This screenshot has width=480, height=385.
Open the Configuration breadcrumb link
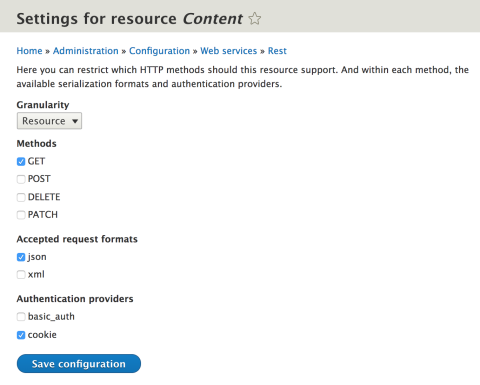159,51
